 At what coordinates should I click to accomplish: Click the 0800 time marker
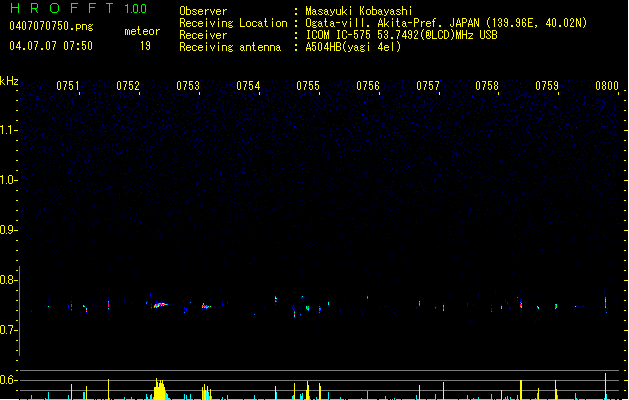coord(607,86)
